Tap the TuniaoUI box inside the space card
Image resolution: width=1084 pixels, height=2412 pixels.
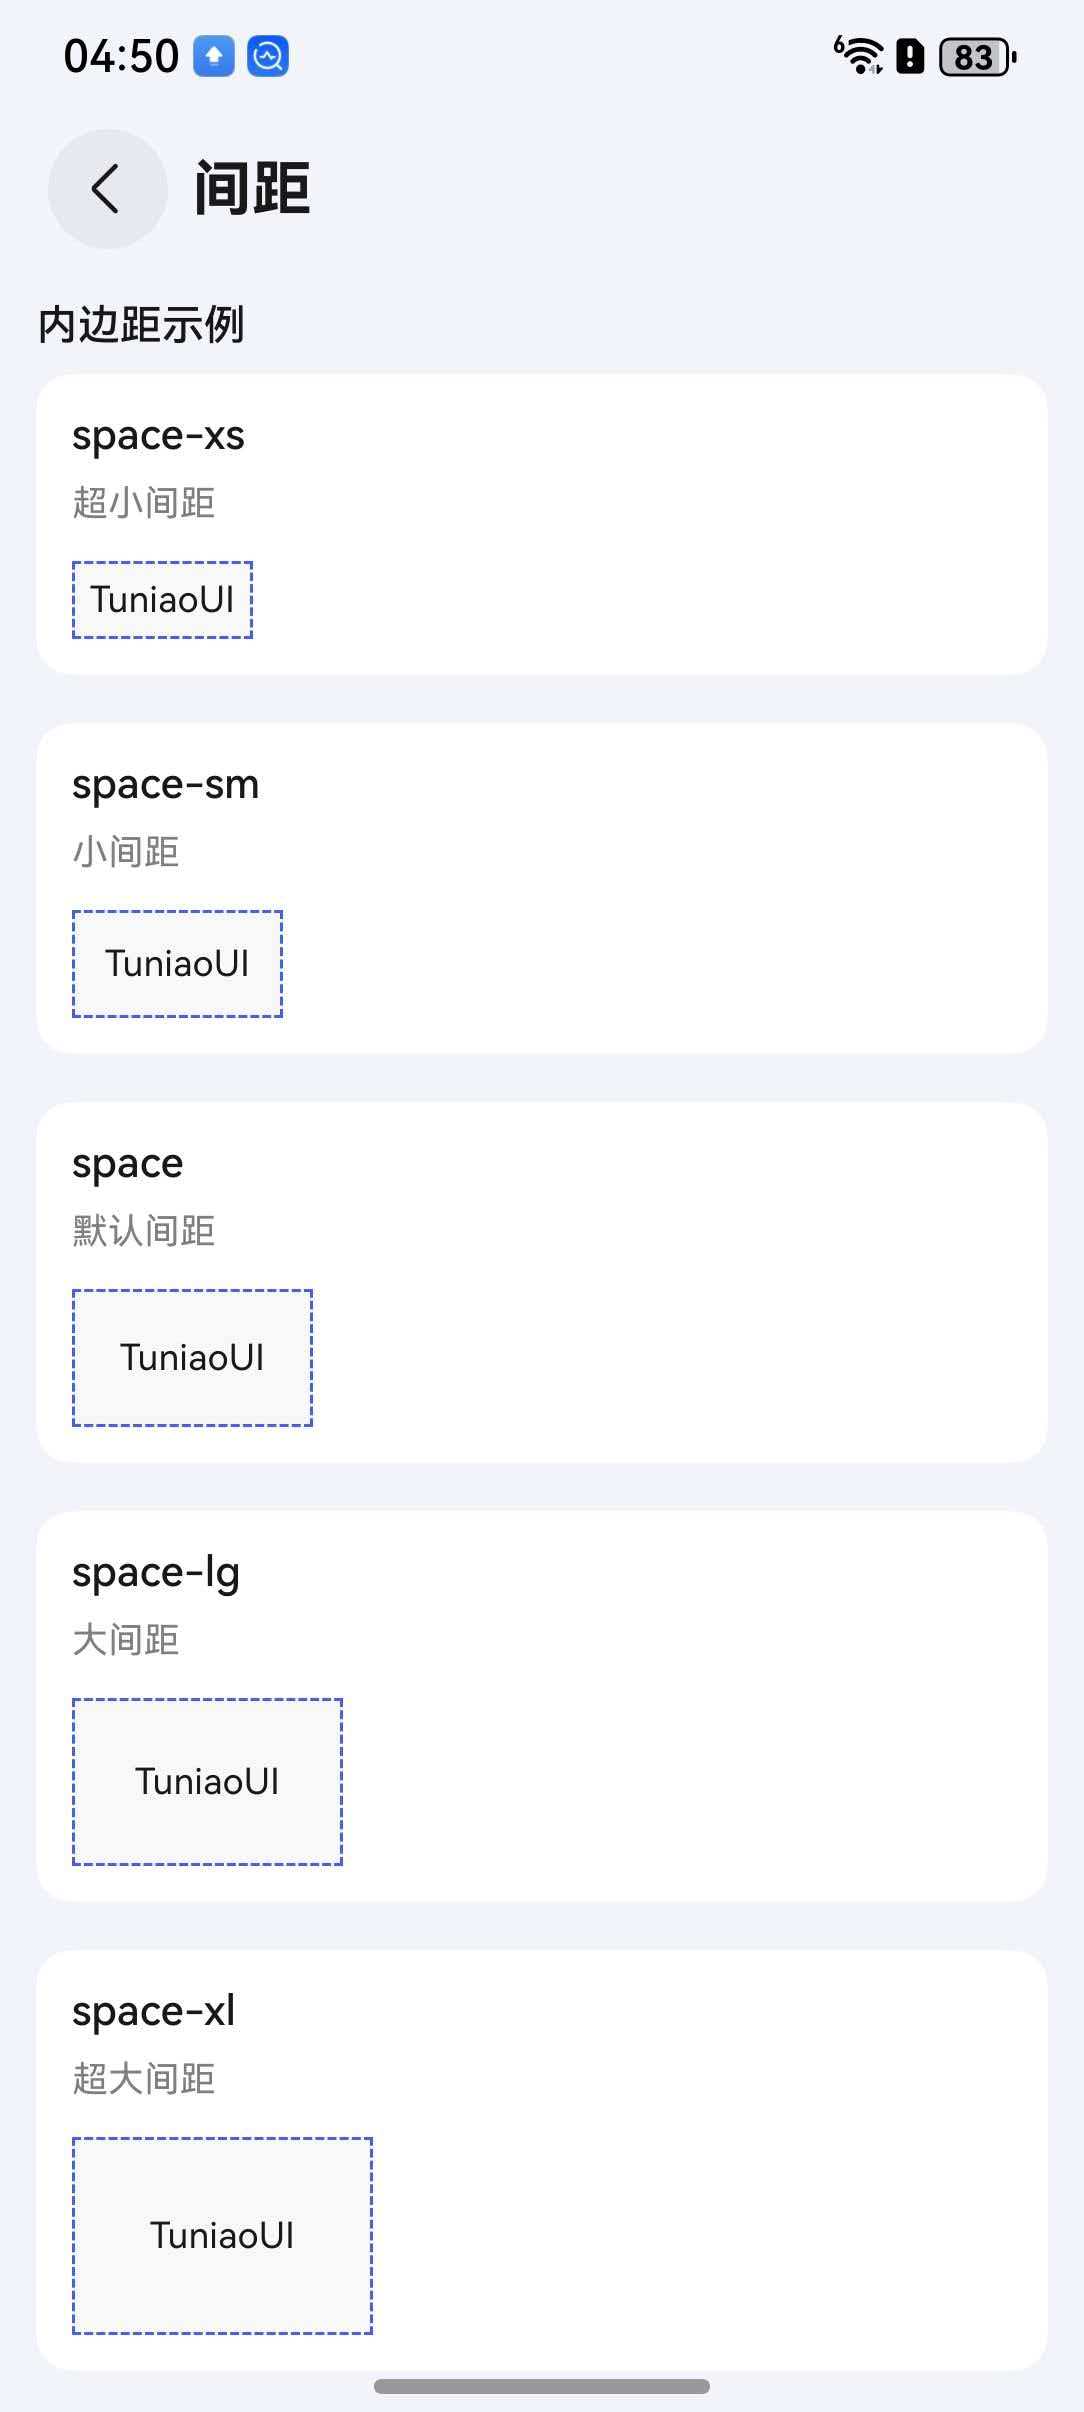click(x=193, y=1357)
